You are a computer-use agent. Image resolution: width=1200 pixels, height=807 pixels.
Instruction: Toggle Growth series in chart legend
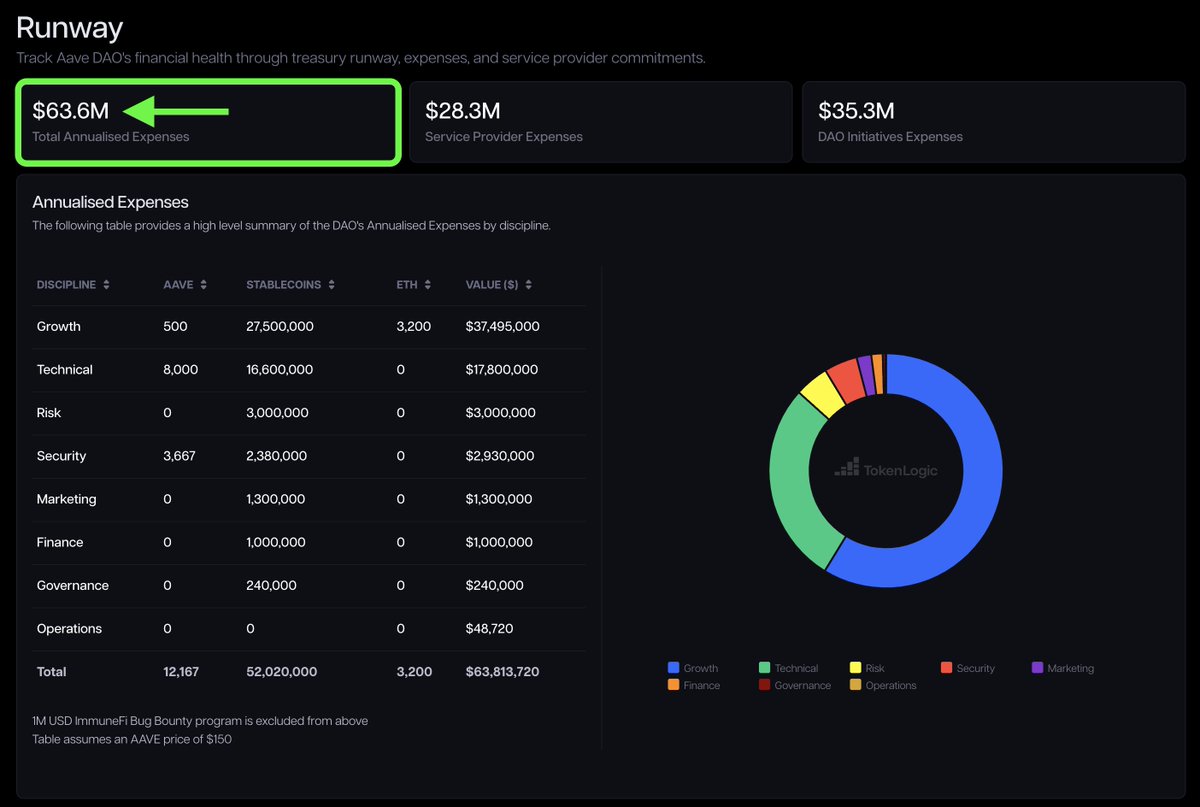click(x=692, y=668)
